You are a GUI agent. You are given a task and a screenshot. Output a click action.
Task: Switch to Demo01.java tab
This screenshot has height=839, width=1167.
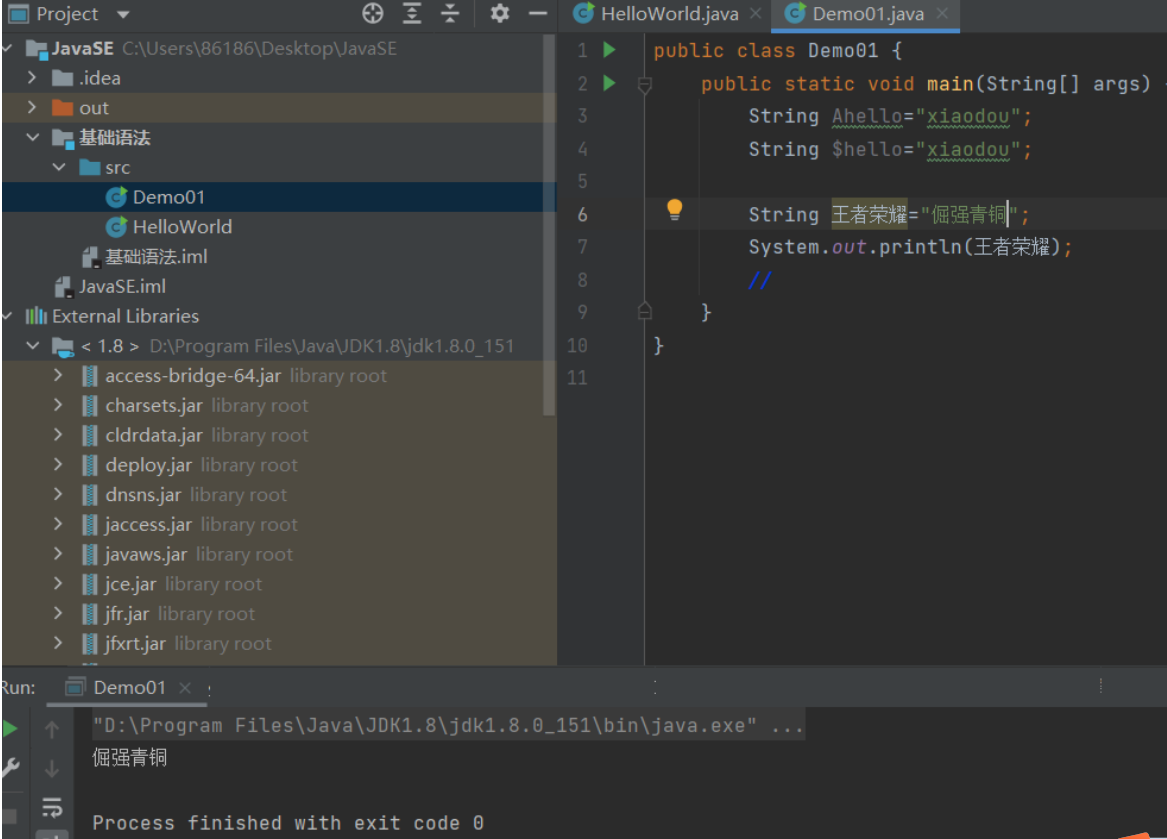pyautogui.click(x=866, y=14)
